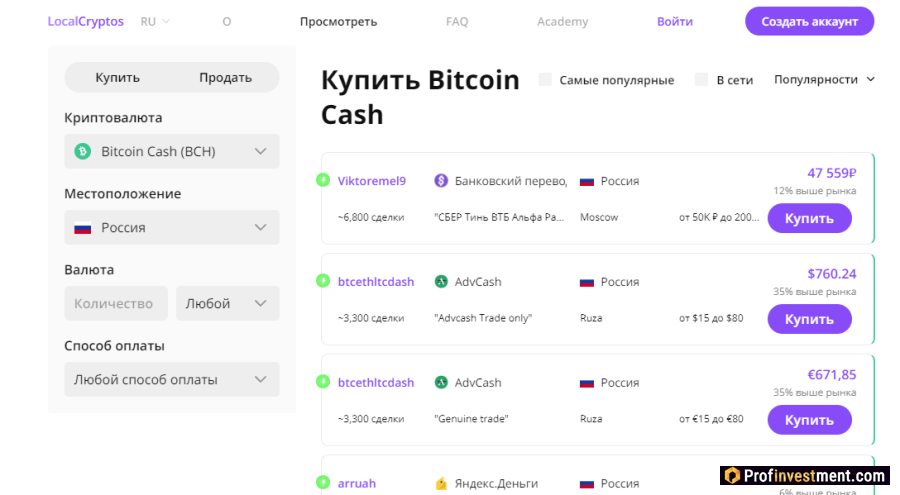This screenshot has height=495, width=900.
Task: Click the Войти login link
Action: (x=675, y=22)
